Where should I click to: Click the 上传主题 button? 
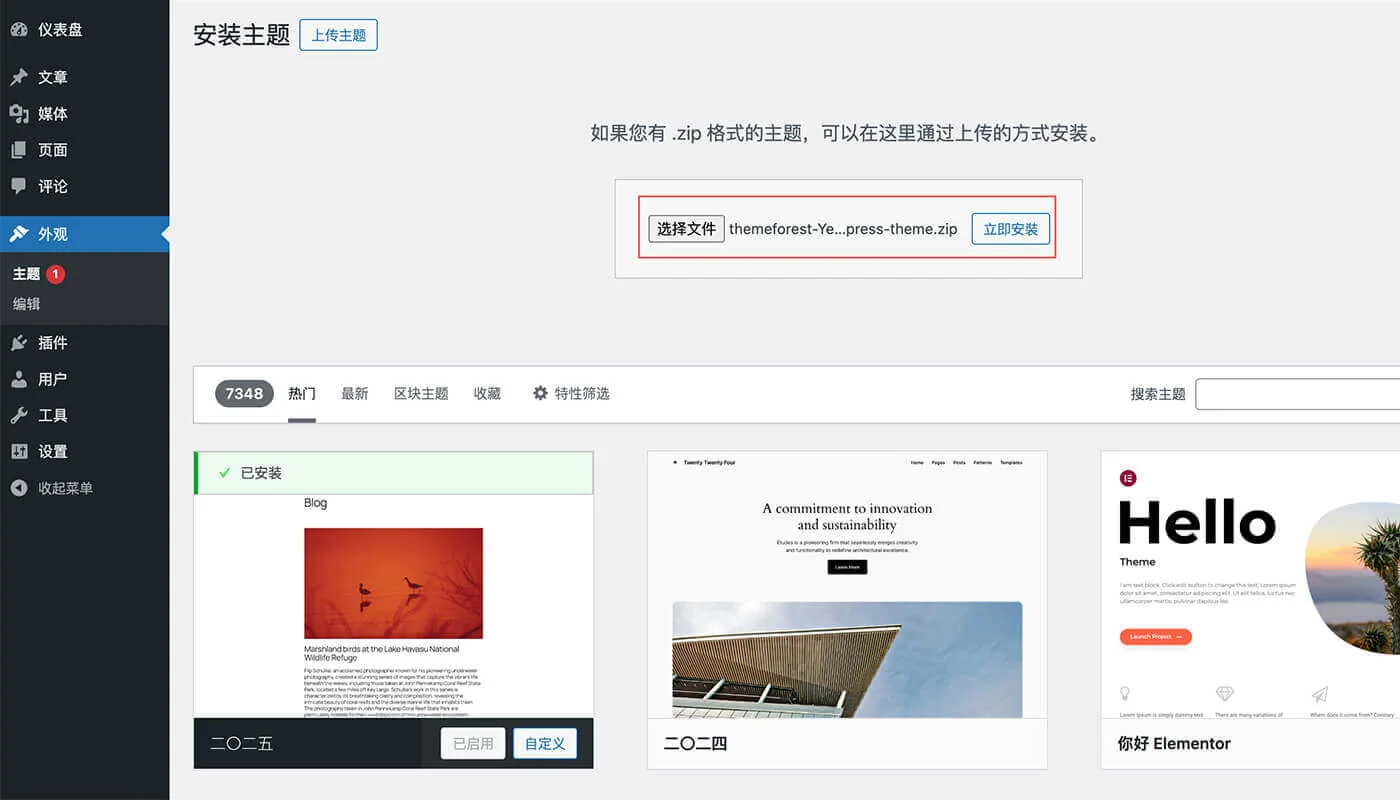(x=338, y=35)
